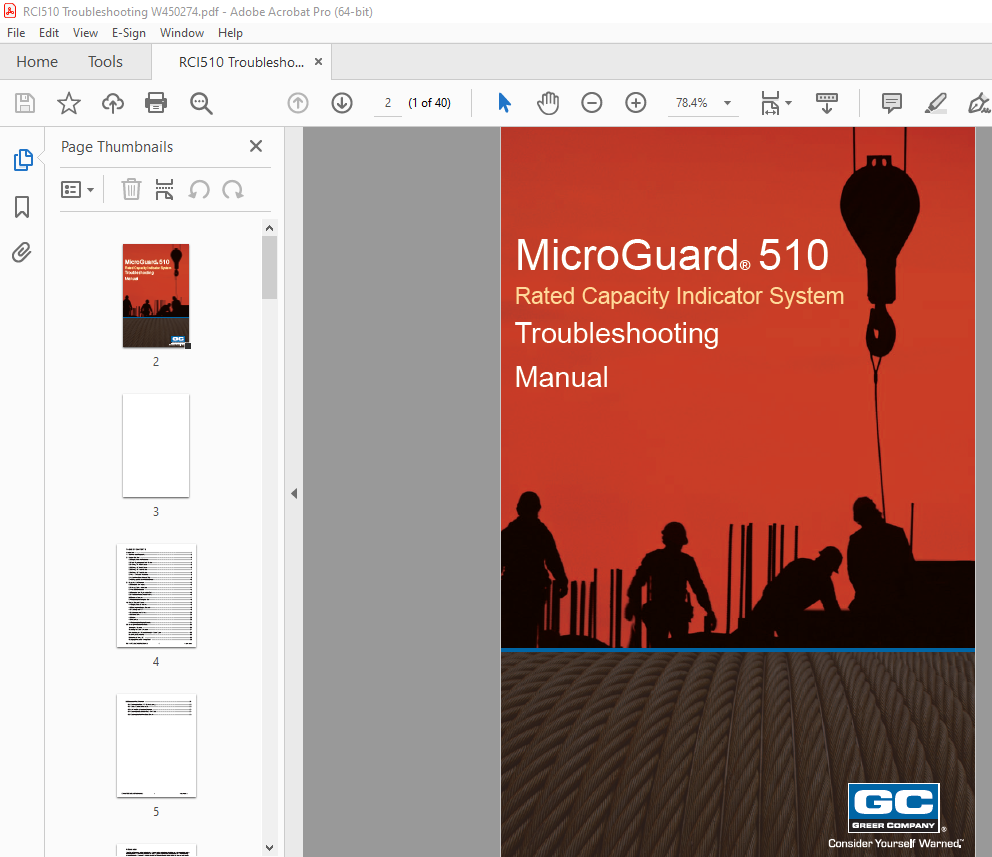Zoom in with plus icon
The height and width of the screenshot is (857, 992).
636,102
